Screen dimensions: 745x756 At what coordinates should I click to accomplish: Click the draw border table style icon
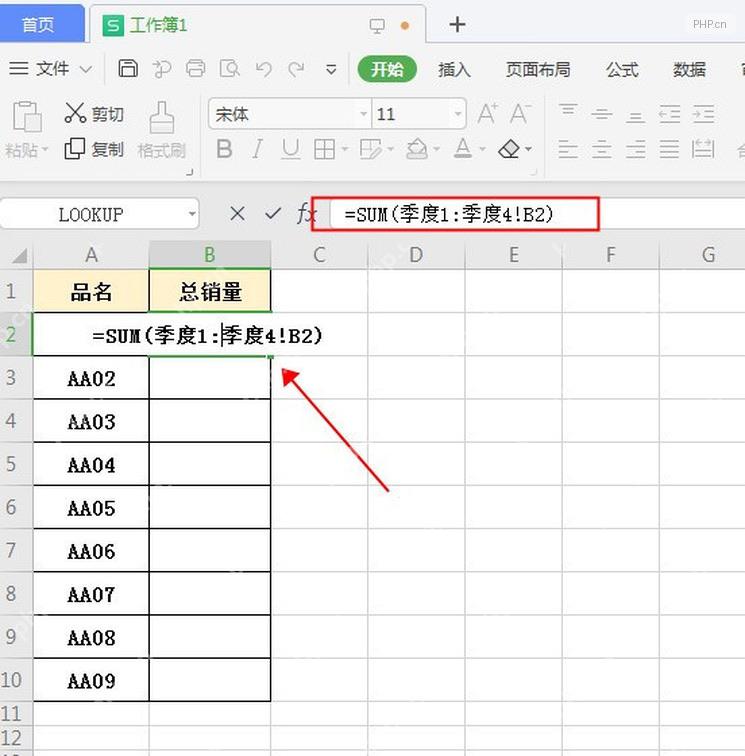coord(371,149)
